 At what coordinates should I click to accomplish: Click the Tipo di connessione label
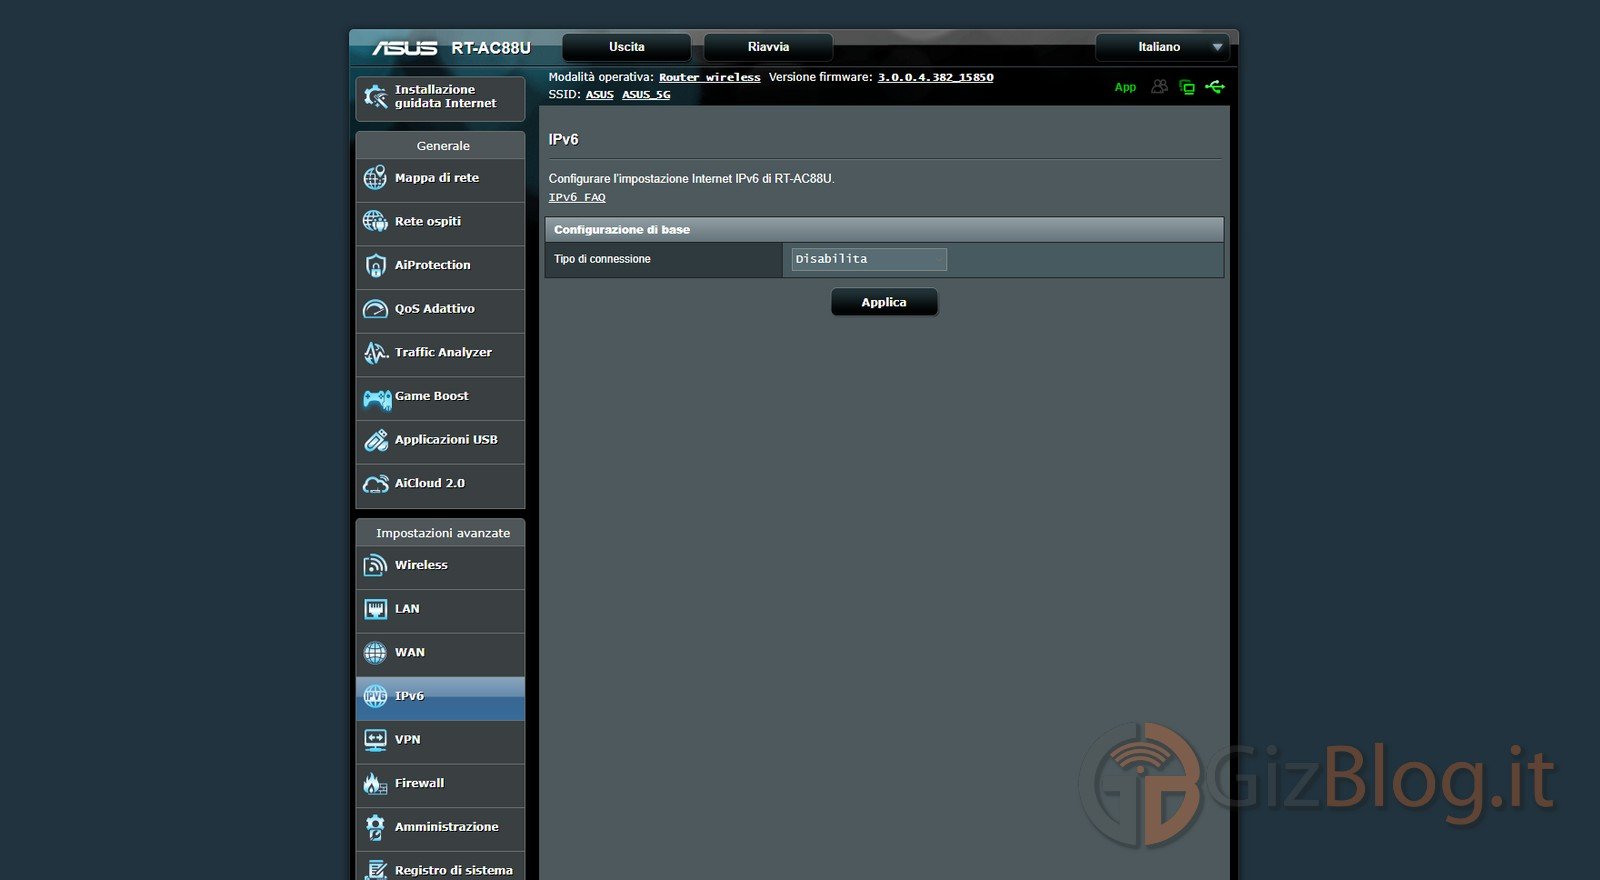pos(602,259)
